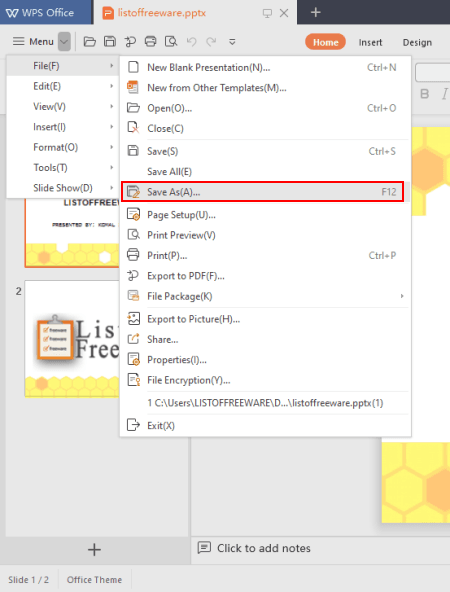Choose New from Other Templates(M)

(x=265, y=88)
